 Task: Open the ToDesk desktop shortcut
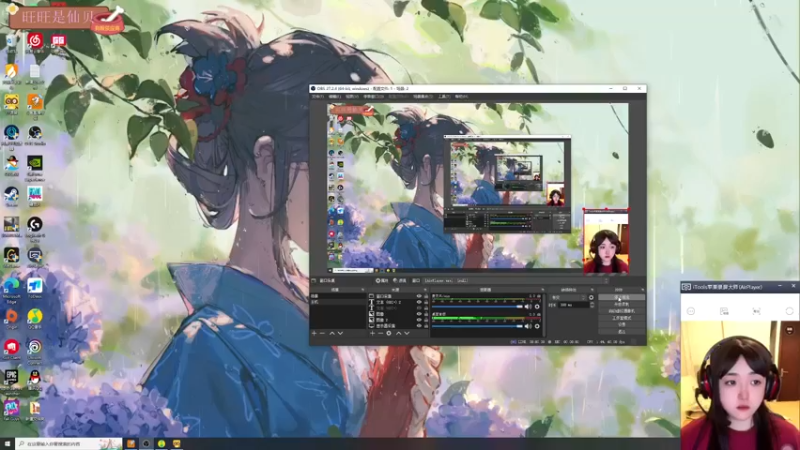[35, 287]
